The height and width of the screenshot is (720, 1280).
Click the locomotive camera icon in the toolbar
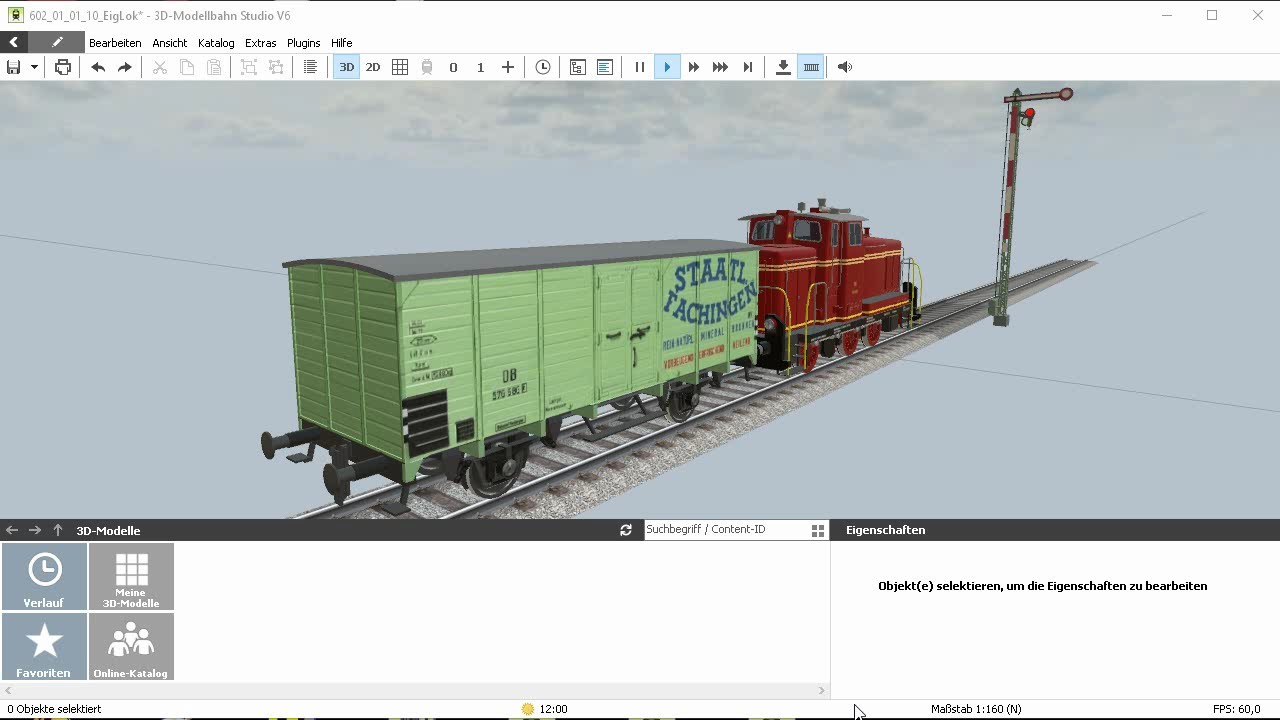pyautogui.click(x=427, y=67)
